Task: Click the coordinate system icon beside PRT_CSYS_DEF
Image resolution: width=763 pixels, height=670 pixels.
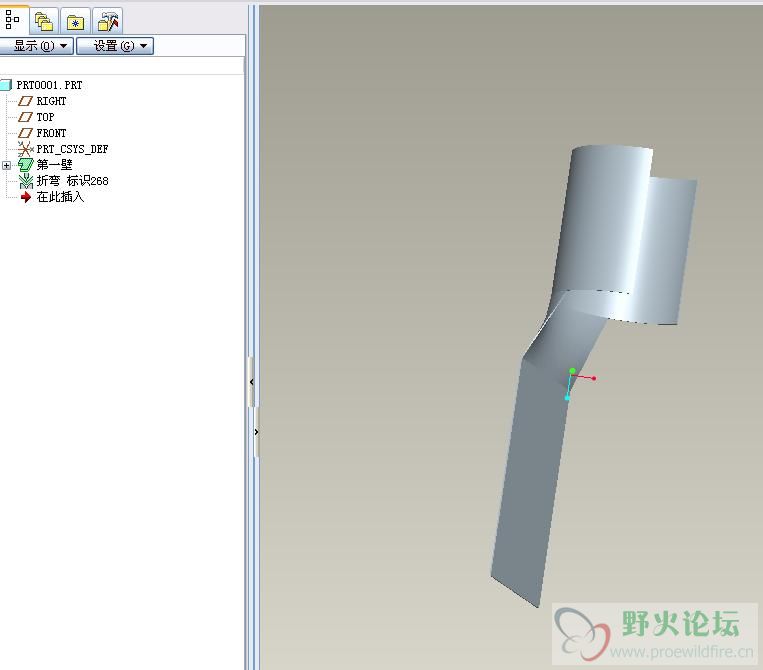Action: coord(25,149)
